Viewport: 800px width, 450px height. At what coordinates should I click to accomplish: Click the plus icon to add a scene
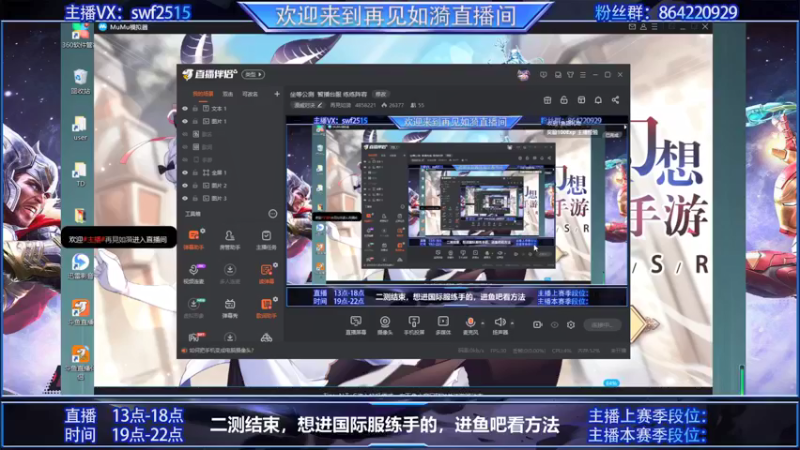[x=277, y=94]
